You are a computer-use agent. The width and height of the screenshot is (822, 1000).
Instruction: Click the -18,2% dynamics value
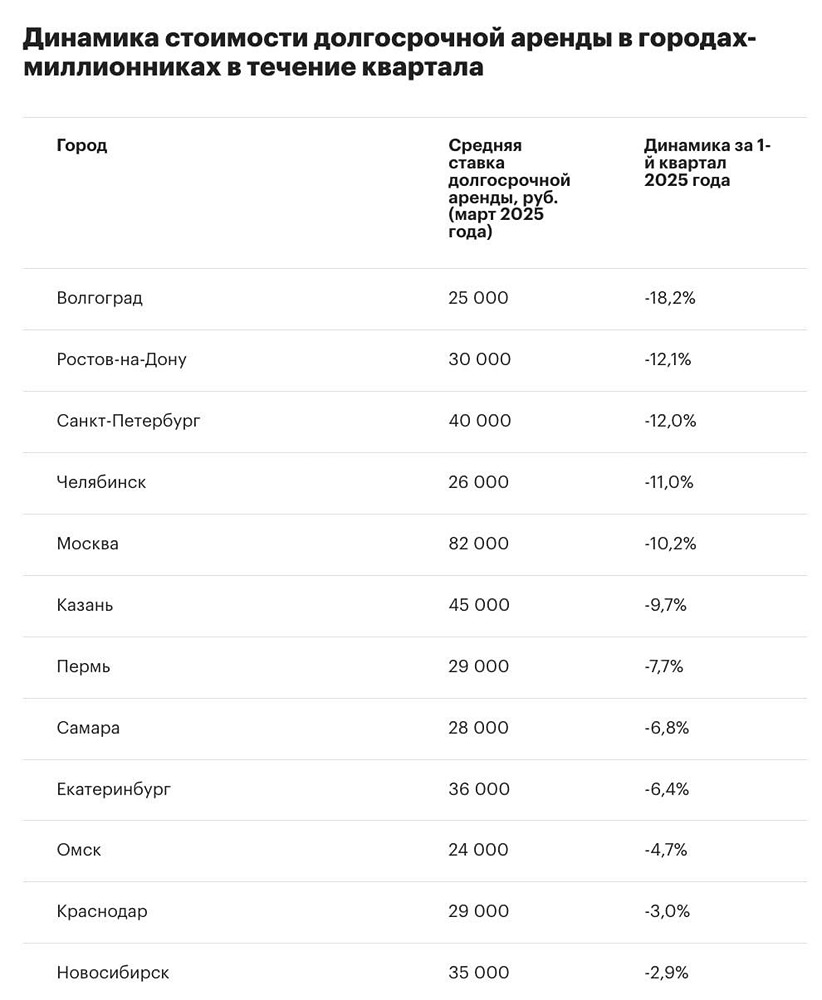click(x=670, y=298)
